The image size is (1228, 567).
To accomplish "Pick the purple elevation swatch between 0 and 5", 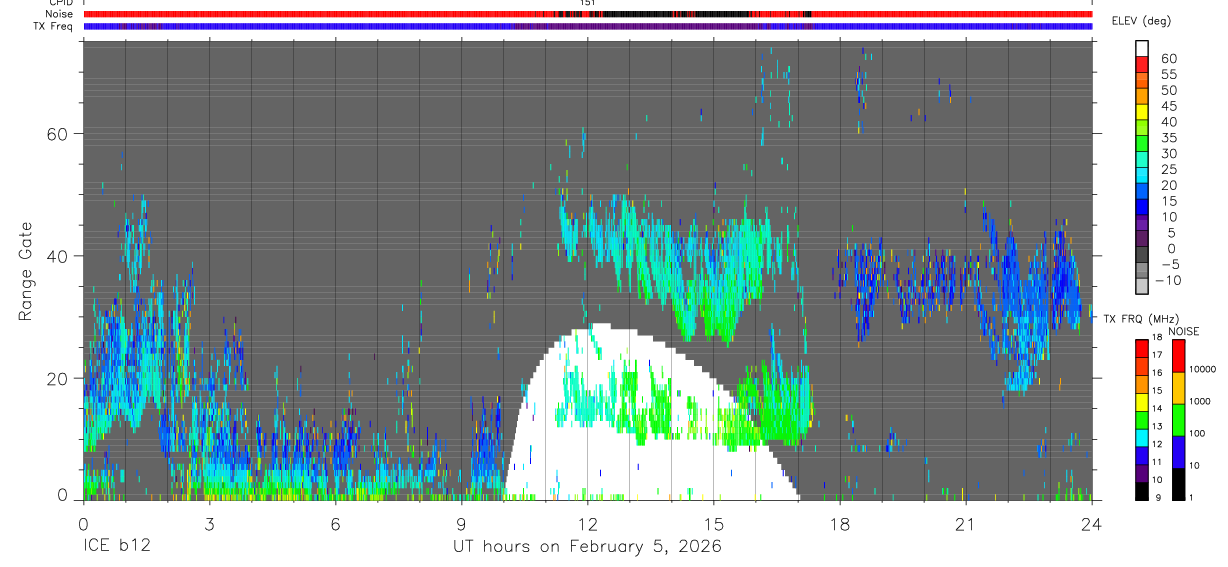I will [x=1142, y=240].
